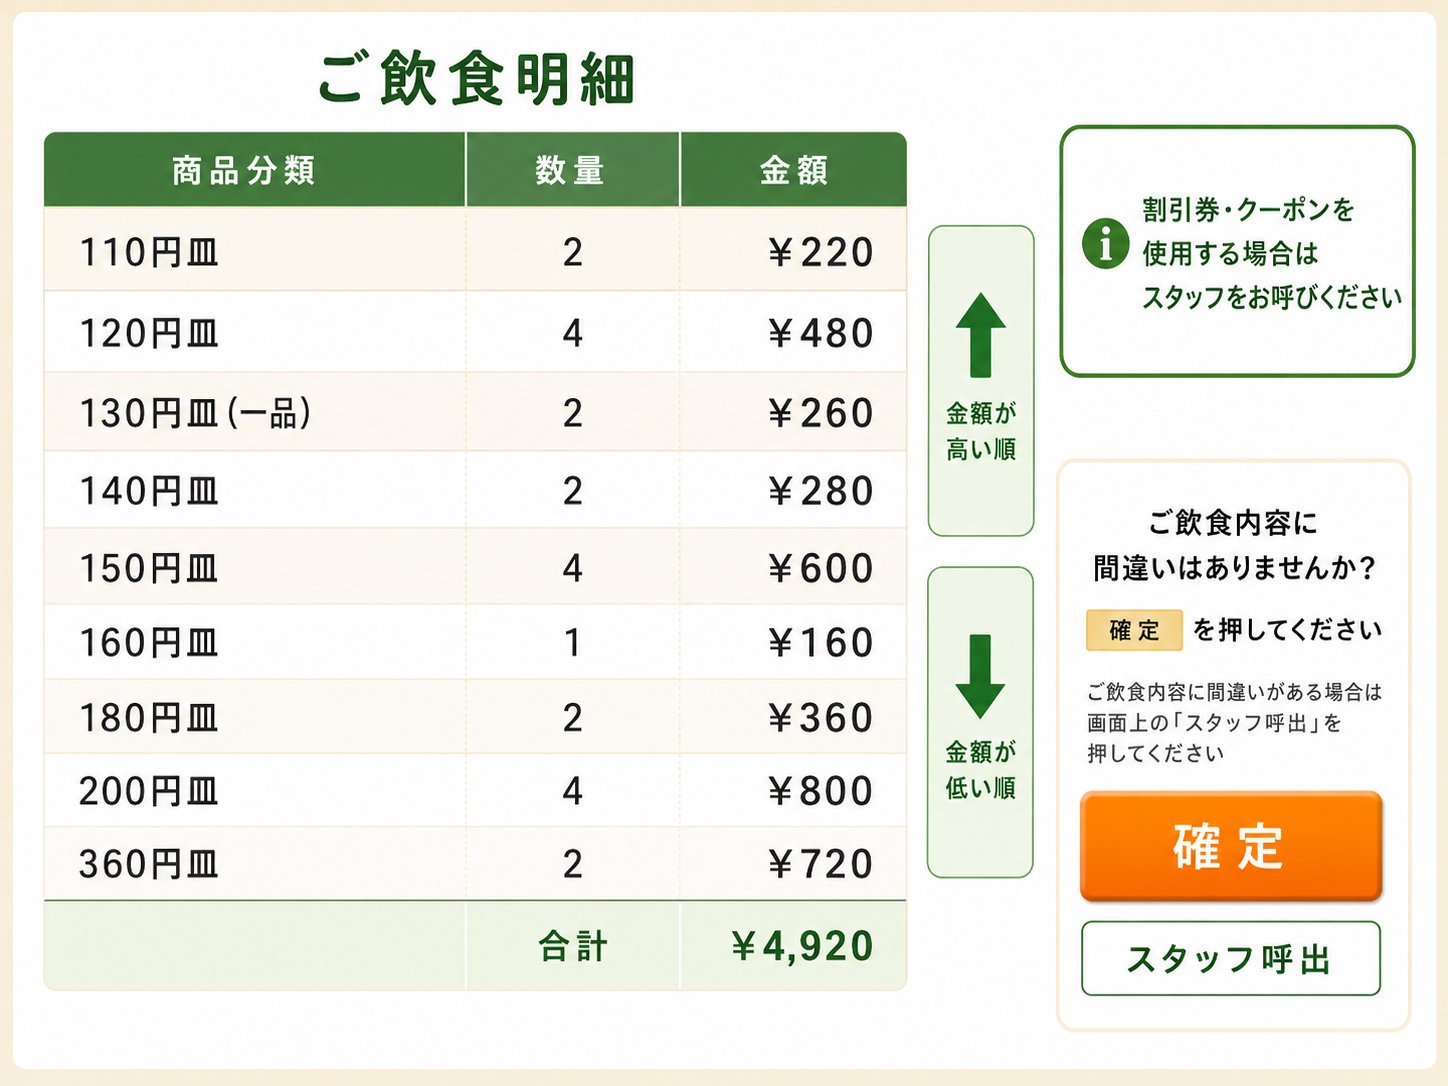This screenshot has height=1086, width=1448.
Task: Select the 360円皿 row
Action: click(475, 863)
